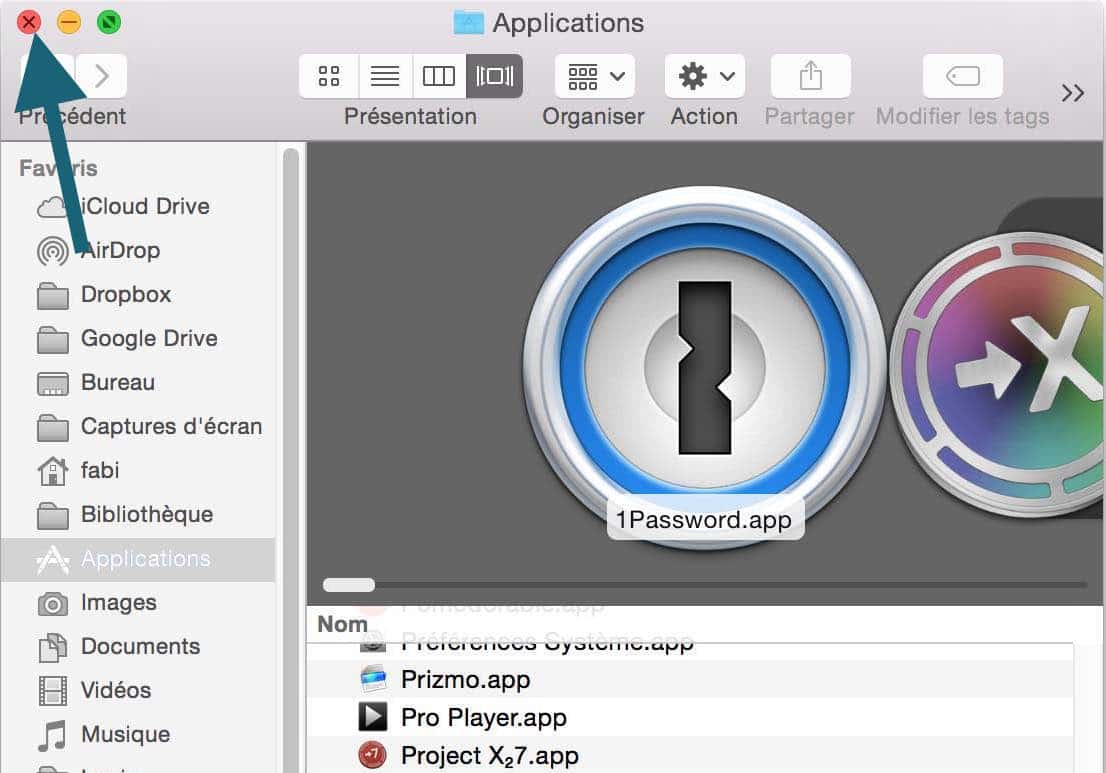The image size is (1106, 773).
Task: Switch to Cover Flow view
Action: click(494, 75)
